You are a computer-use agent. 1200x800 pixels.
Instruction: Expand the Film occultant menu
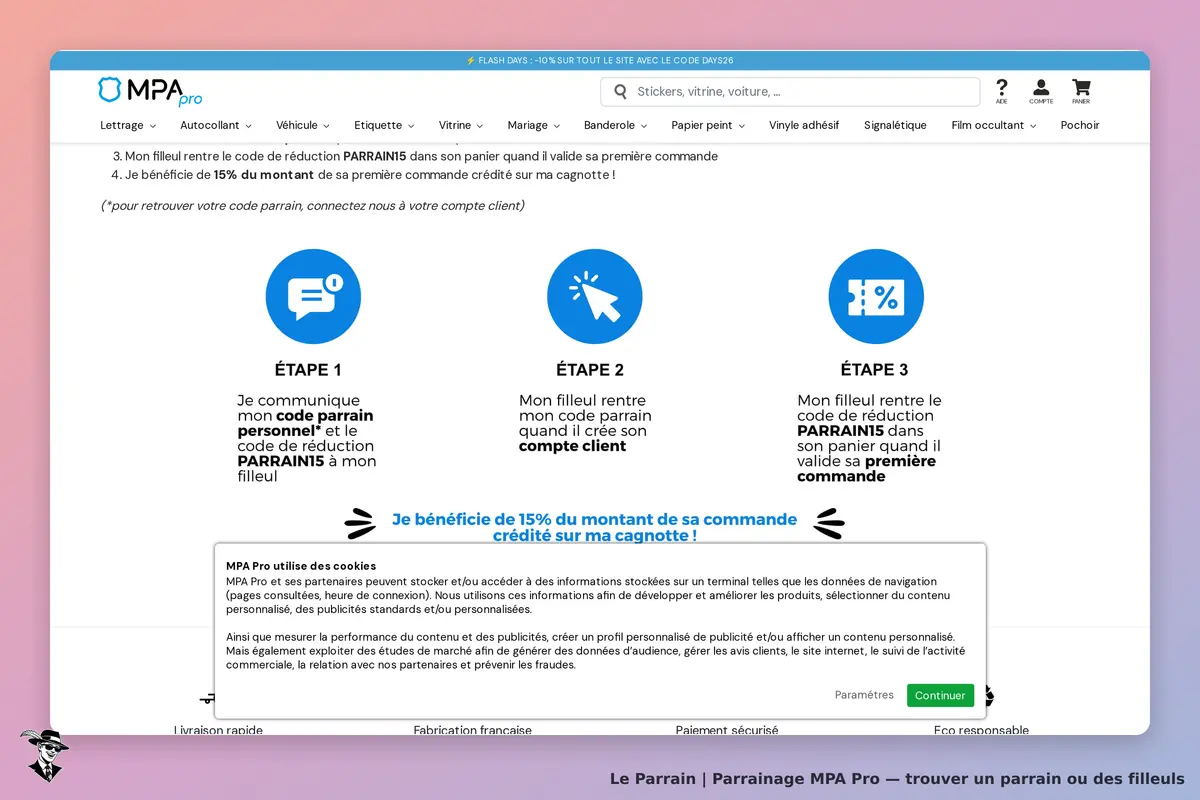[x=994, y=125]
